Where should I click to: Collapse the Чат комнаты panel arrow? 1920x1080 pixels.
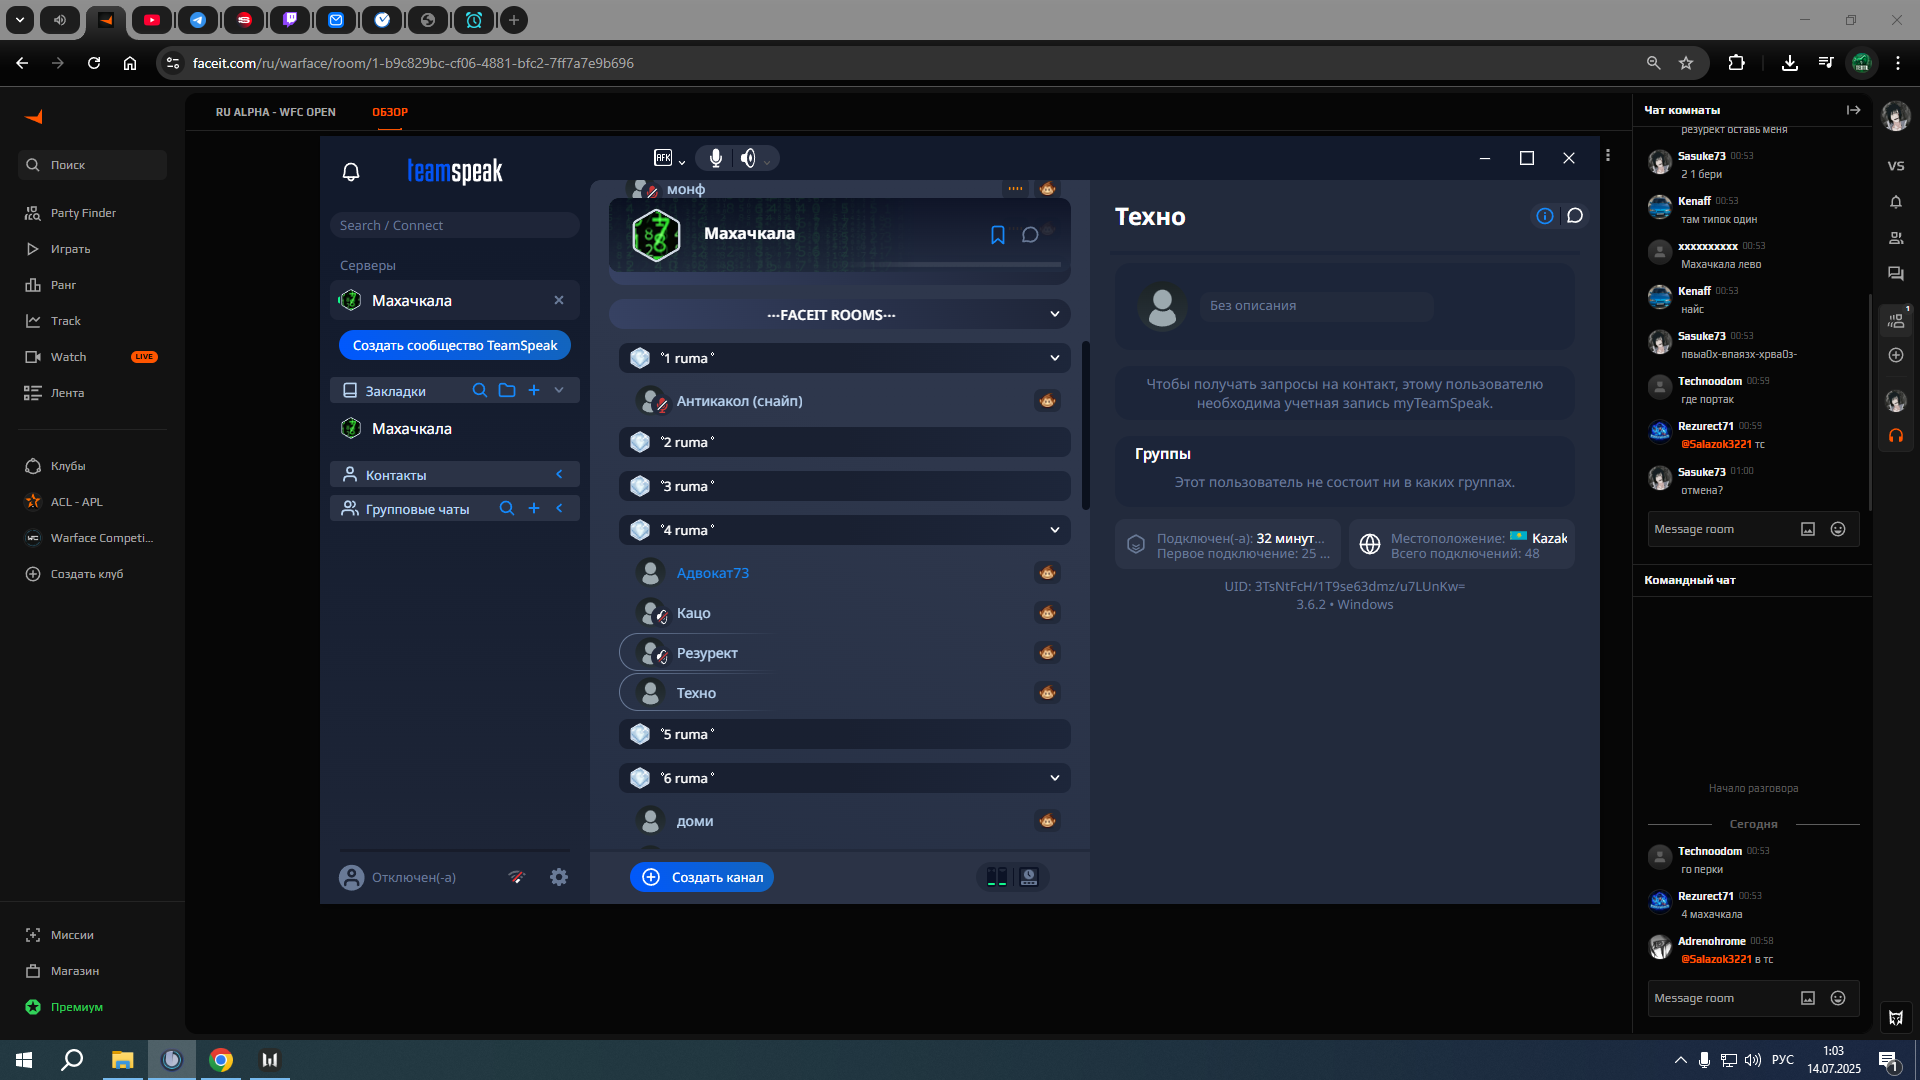[x=1853, y=110]
